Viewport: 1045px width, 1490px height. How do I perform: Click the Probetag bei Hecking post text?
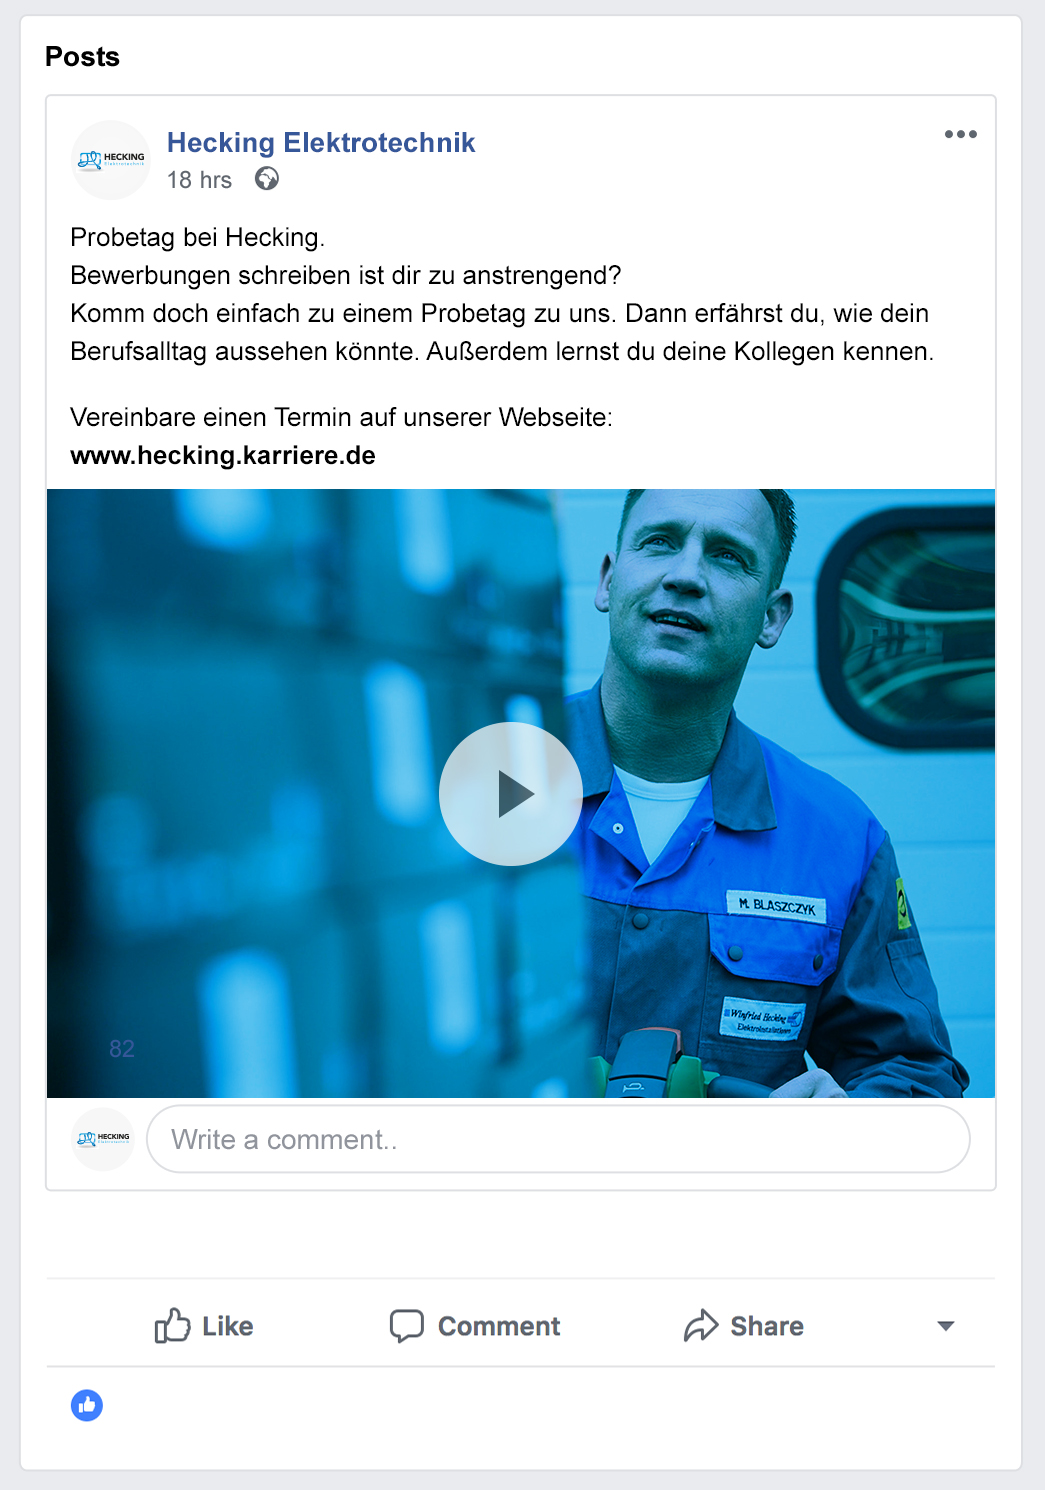click(197, 237)
